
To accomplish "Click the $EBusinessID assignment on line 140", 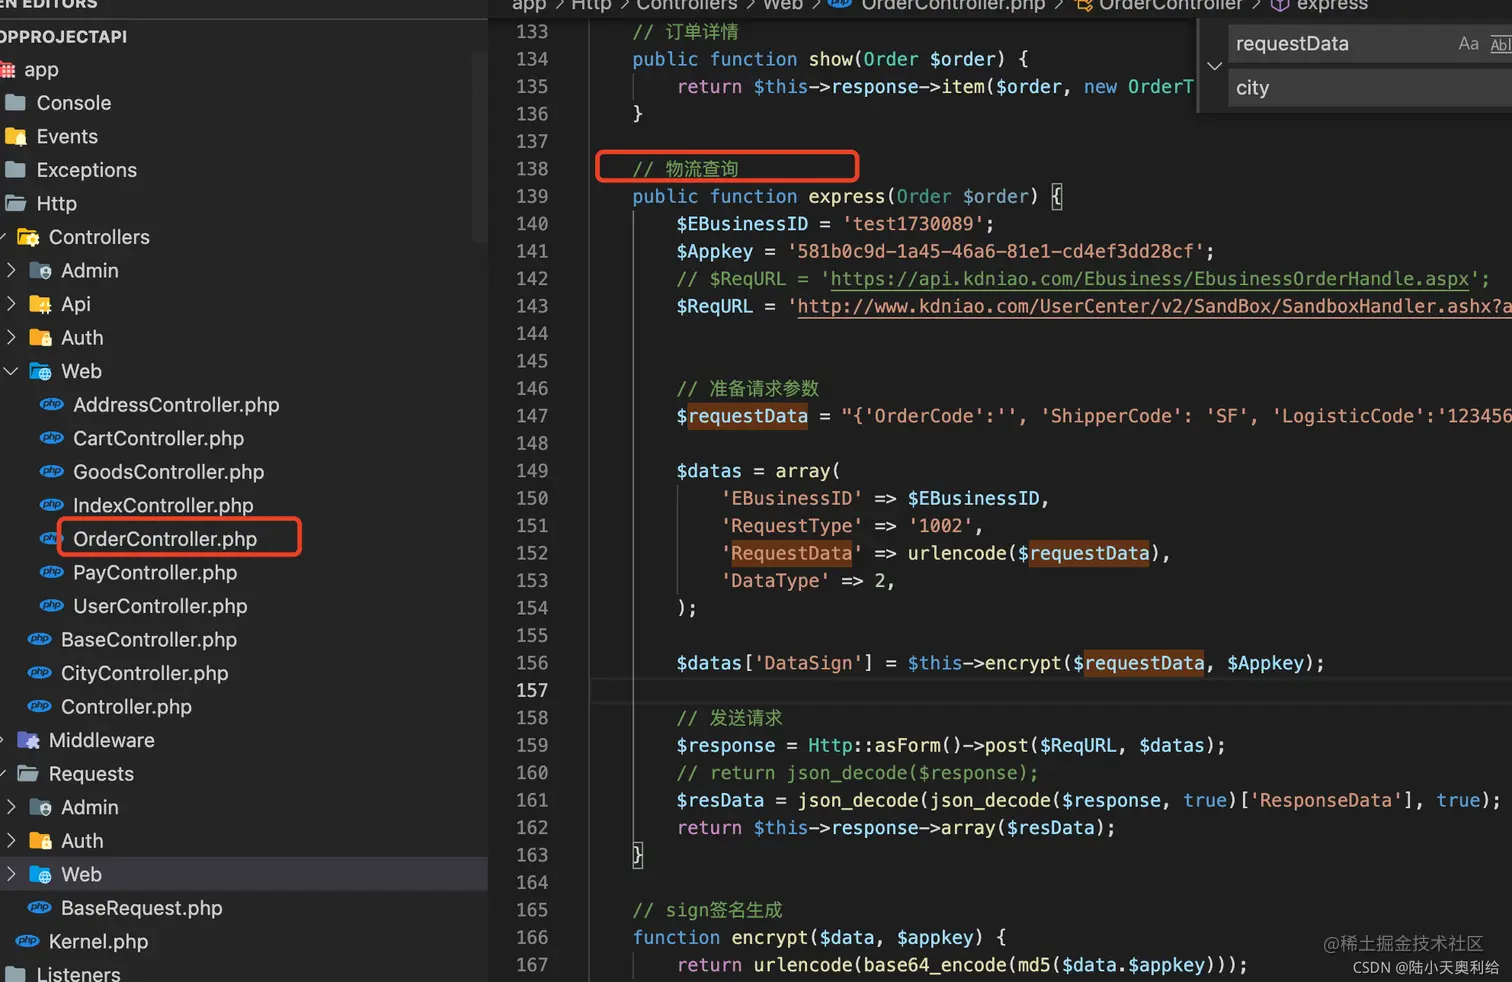I will 742,224.
